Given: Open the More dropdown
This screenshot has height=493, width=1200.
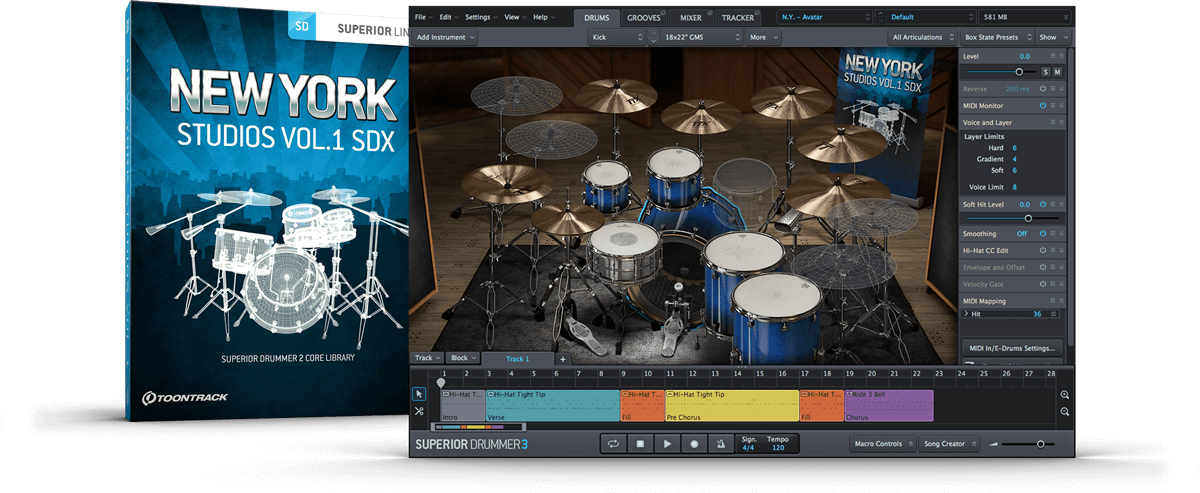Looking at the screenshot, I should click(763, 37).
